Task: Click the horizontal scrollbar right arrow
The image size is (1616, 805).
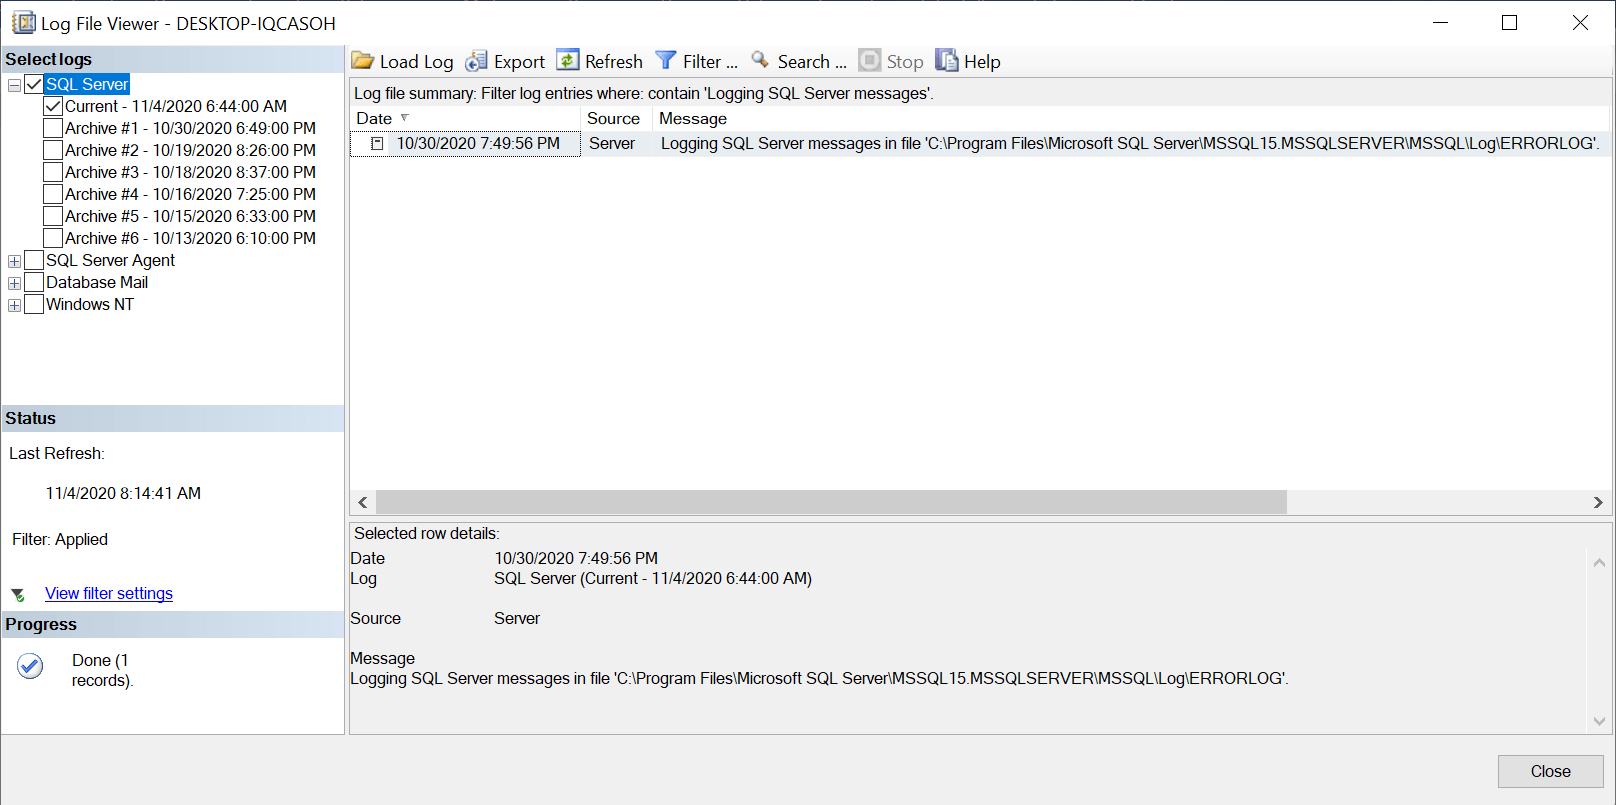Action: point(1598,502)
